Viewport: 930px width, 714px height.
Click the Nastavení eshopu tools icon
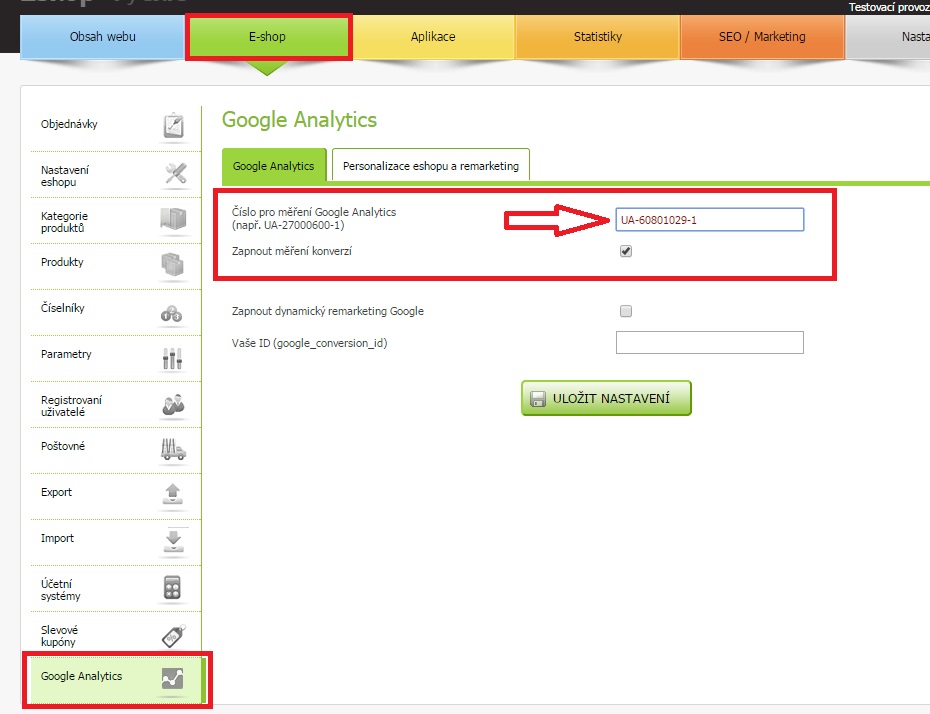click(x=176, y=173)
